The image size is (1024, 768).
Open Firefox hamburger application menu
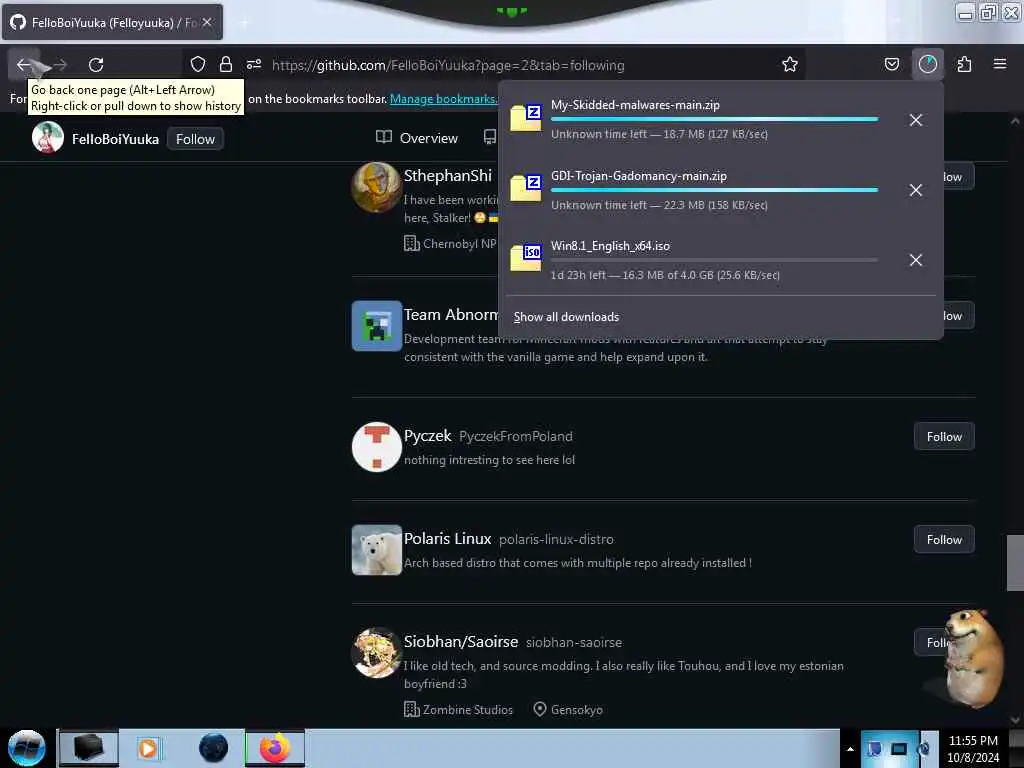tap(999, 64)
